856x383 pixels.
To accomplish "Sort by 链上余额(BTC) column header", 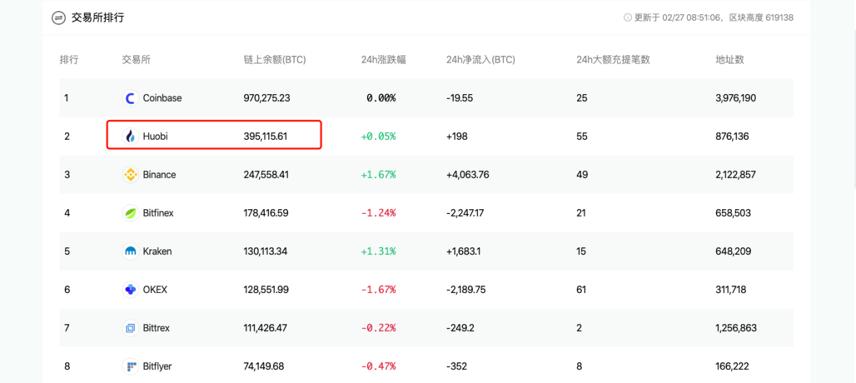I will (275, 60).
